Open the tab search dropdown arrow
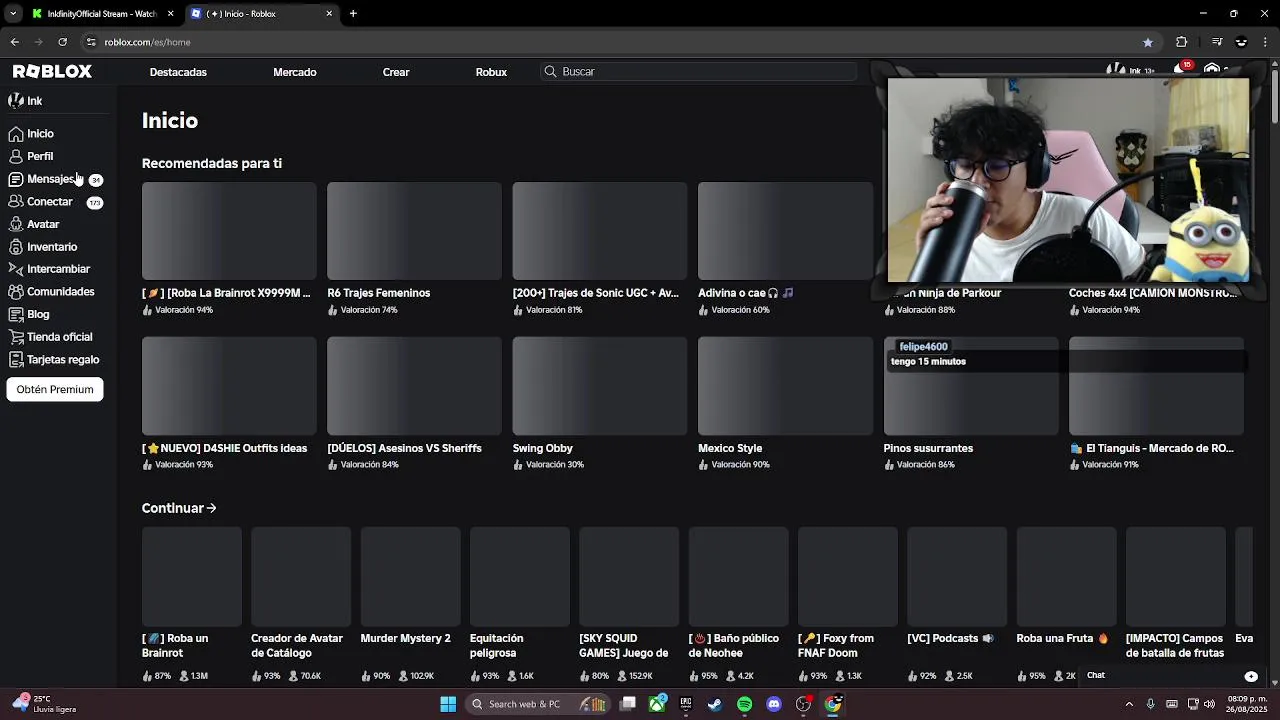This screenshot has width=1280, height=720. click(x=13, y=13)
